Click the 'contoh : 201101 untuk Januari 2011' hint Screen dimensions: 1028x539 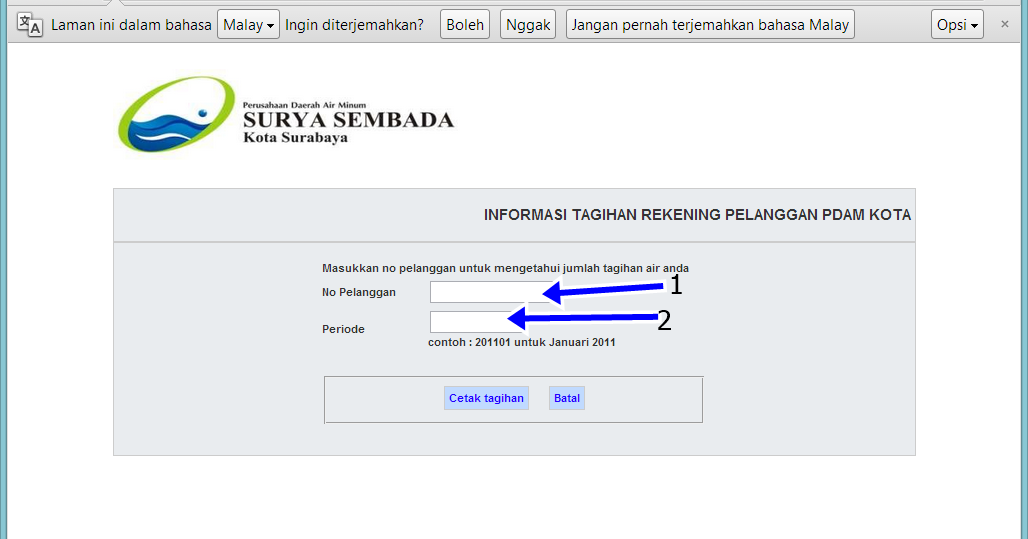(x=522, y=342)
